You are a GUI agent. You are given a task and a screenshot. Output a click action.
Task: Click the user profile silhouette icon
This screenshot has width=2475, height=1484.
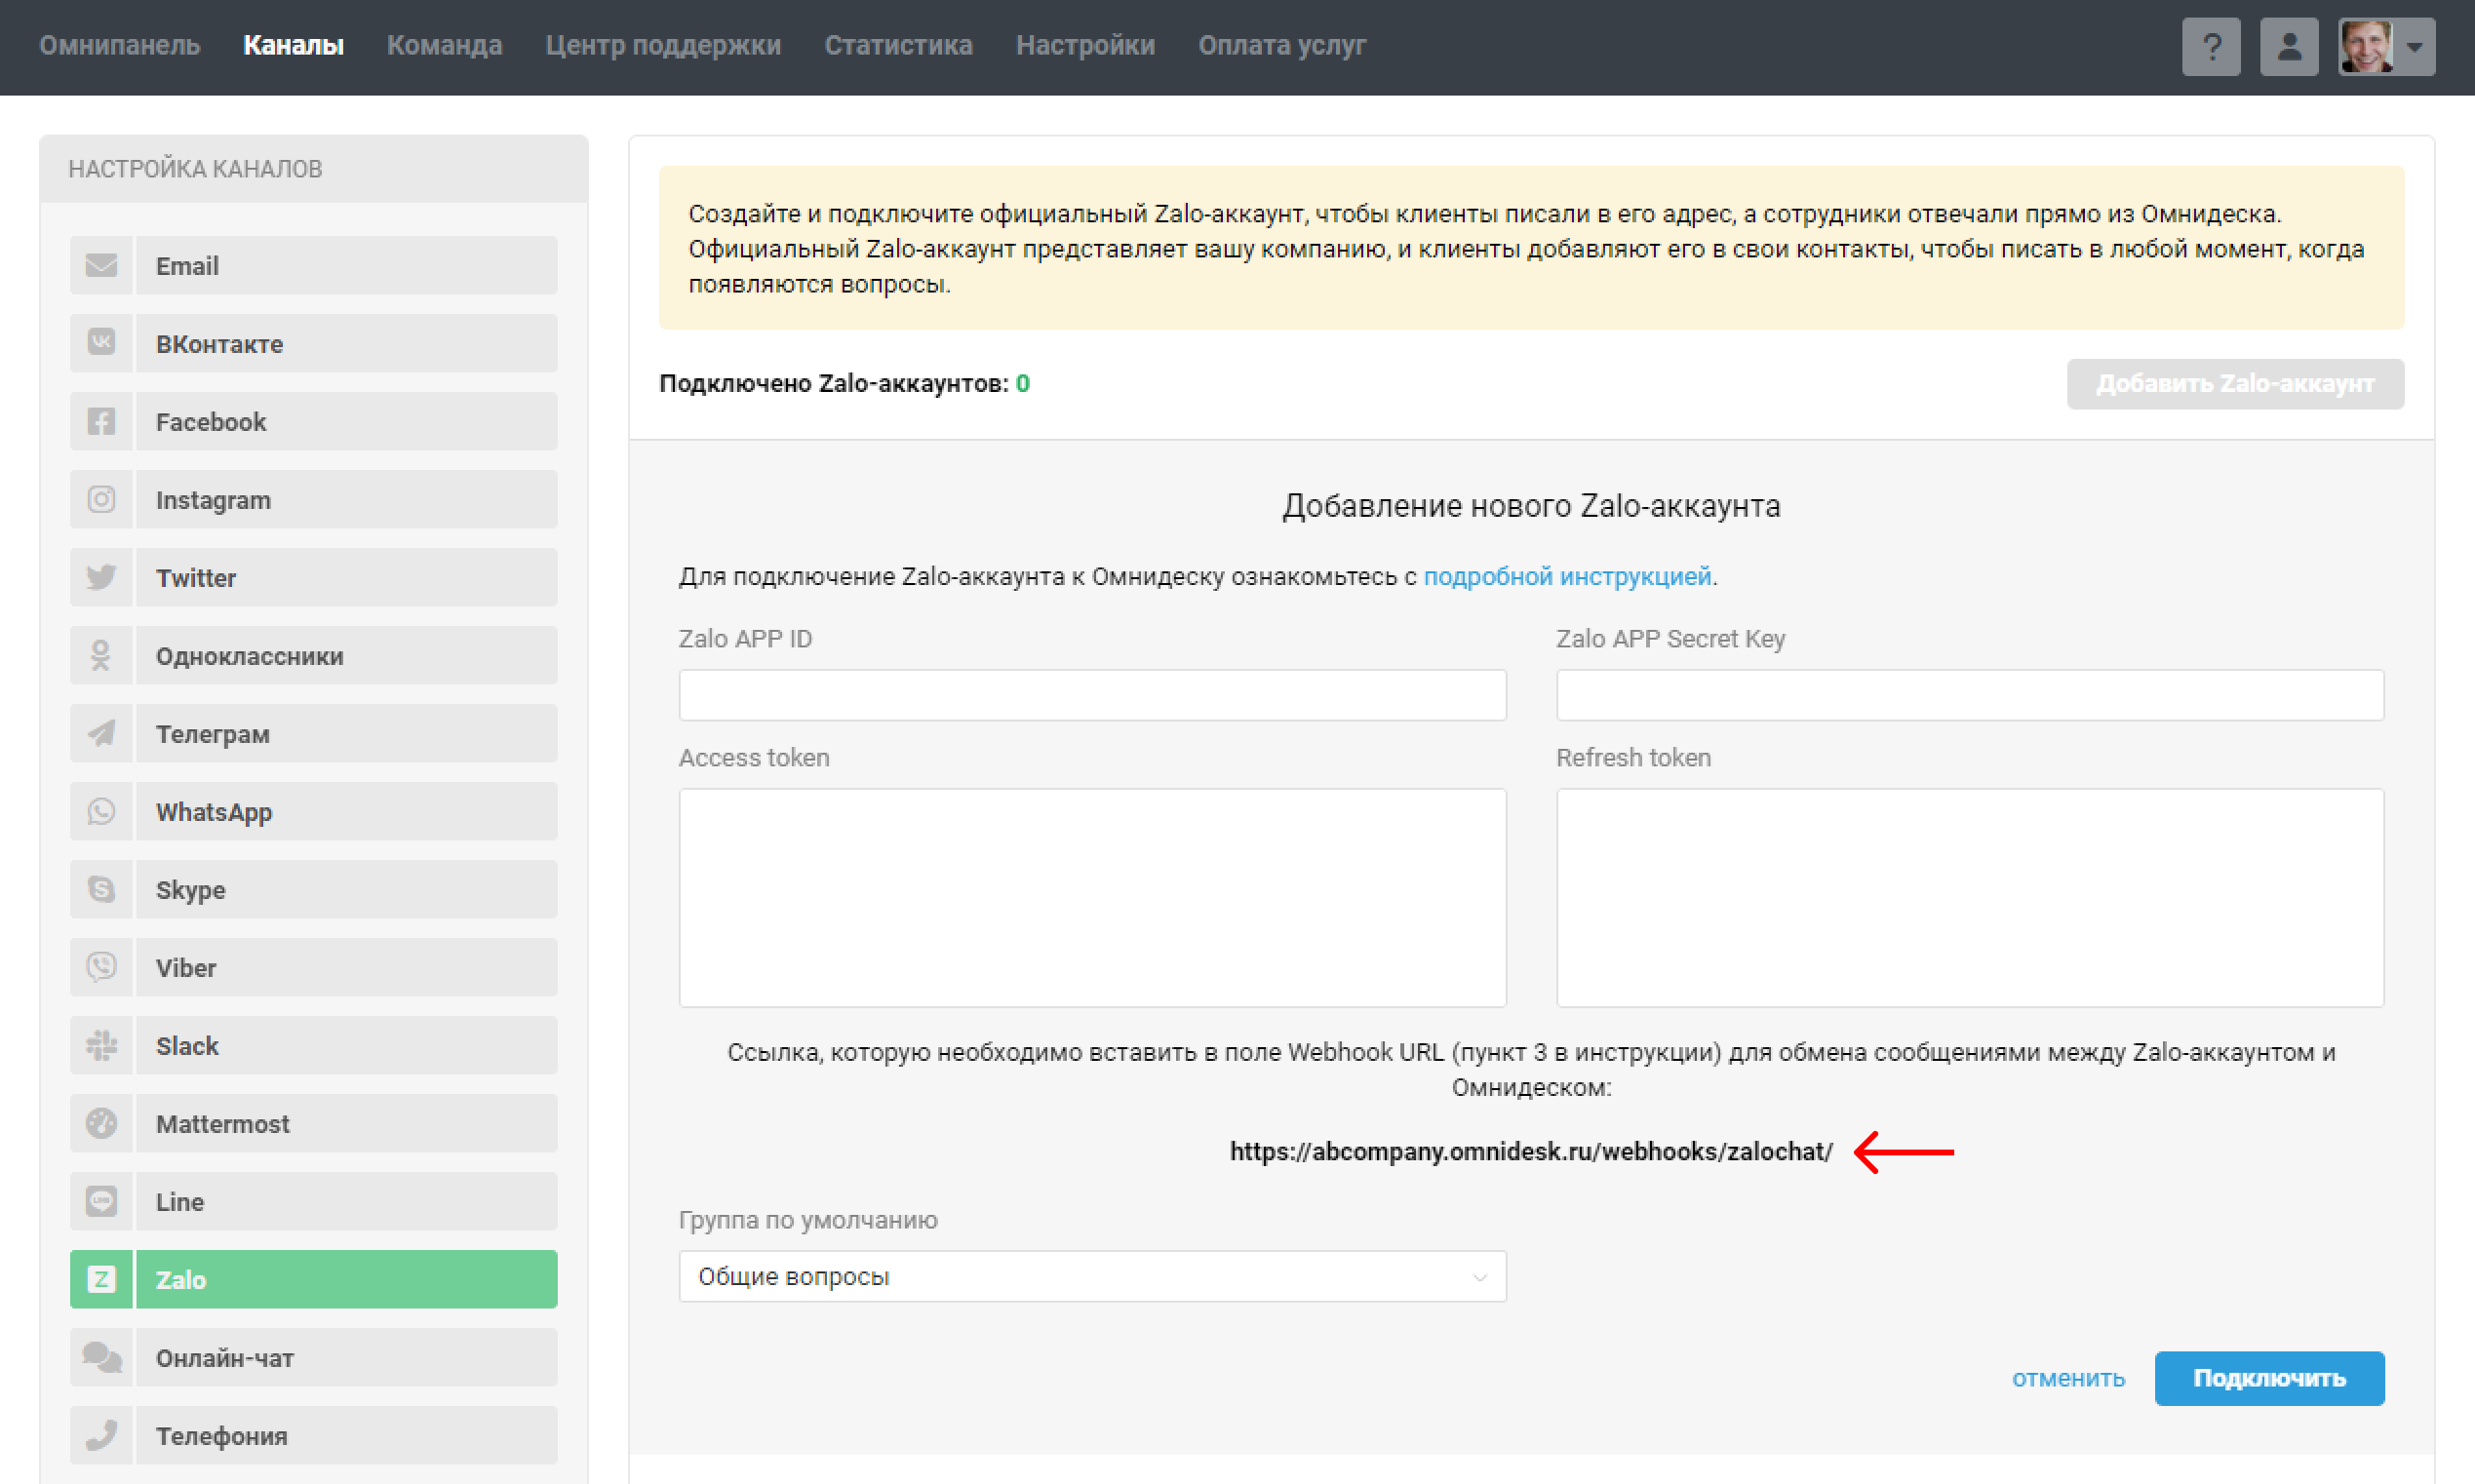tap(2289, 46)
